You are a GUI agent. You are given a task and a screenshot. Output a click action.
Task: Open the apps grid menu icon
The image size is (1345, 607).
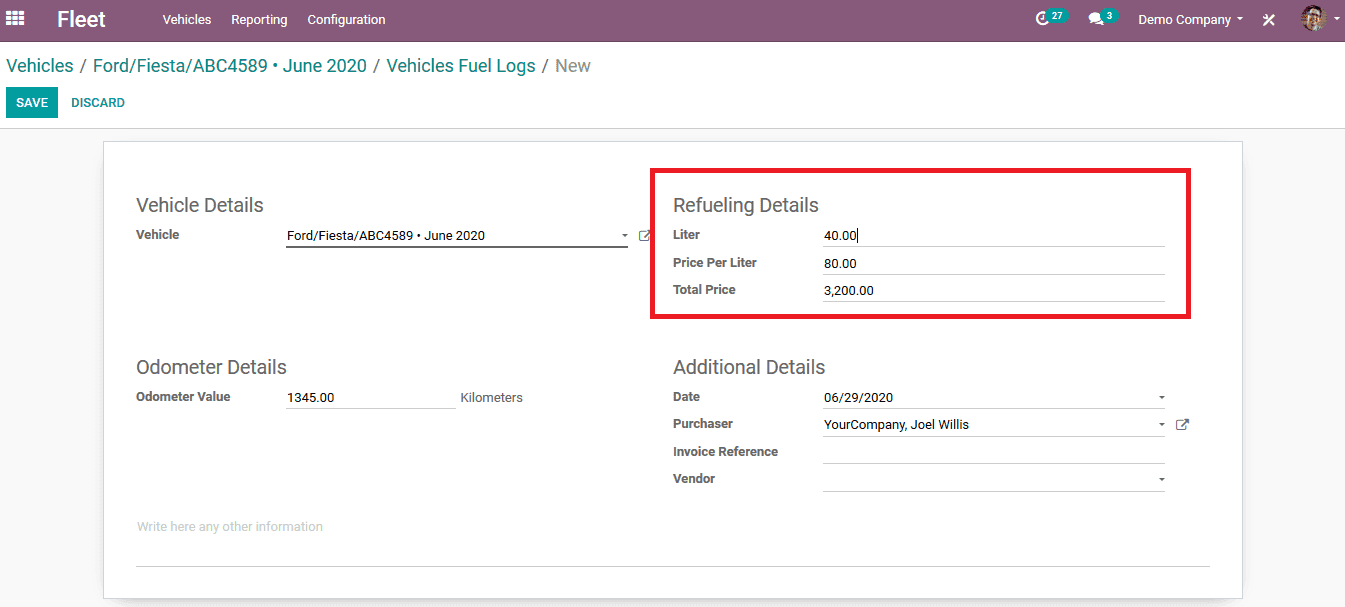pyautogui.click(x=15, y=18)
